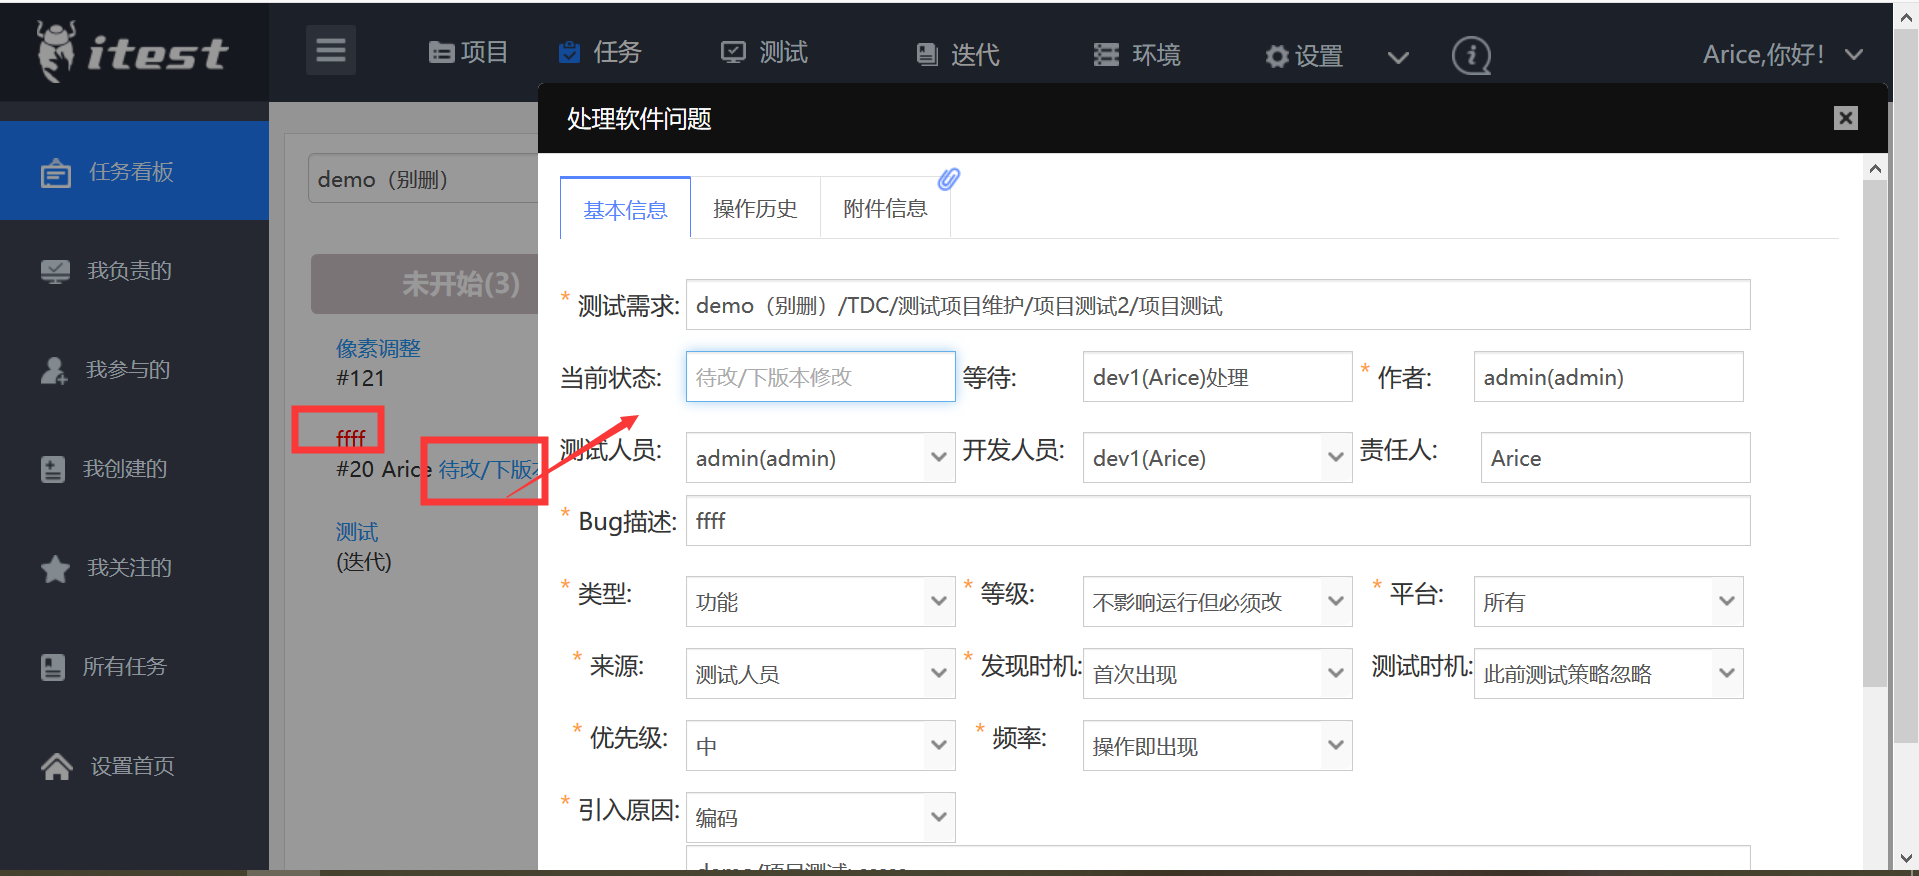Open the 迭代 menu in top navigation

pyautogui.click(x=958, y=54)
